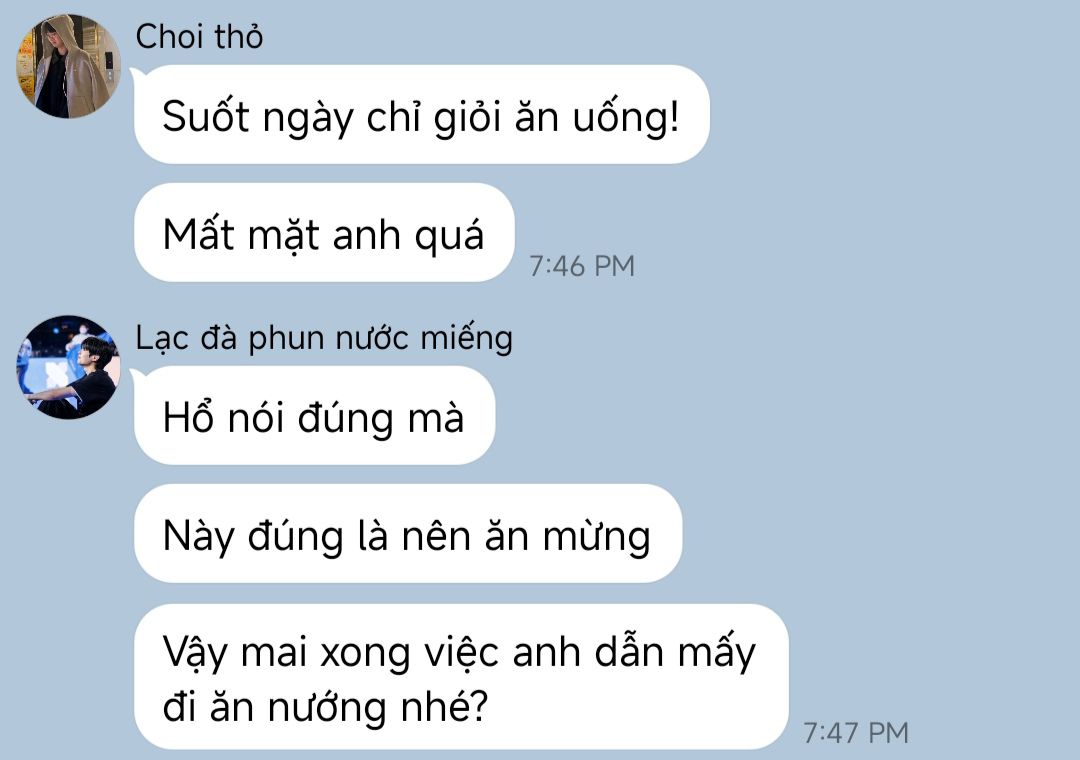Open Choi thỏ's hooded profile avatar
This screenshot has height=760, width=1080.
tap(68, 66)
